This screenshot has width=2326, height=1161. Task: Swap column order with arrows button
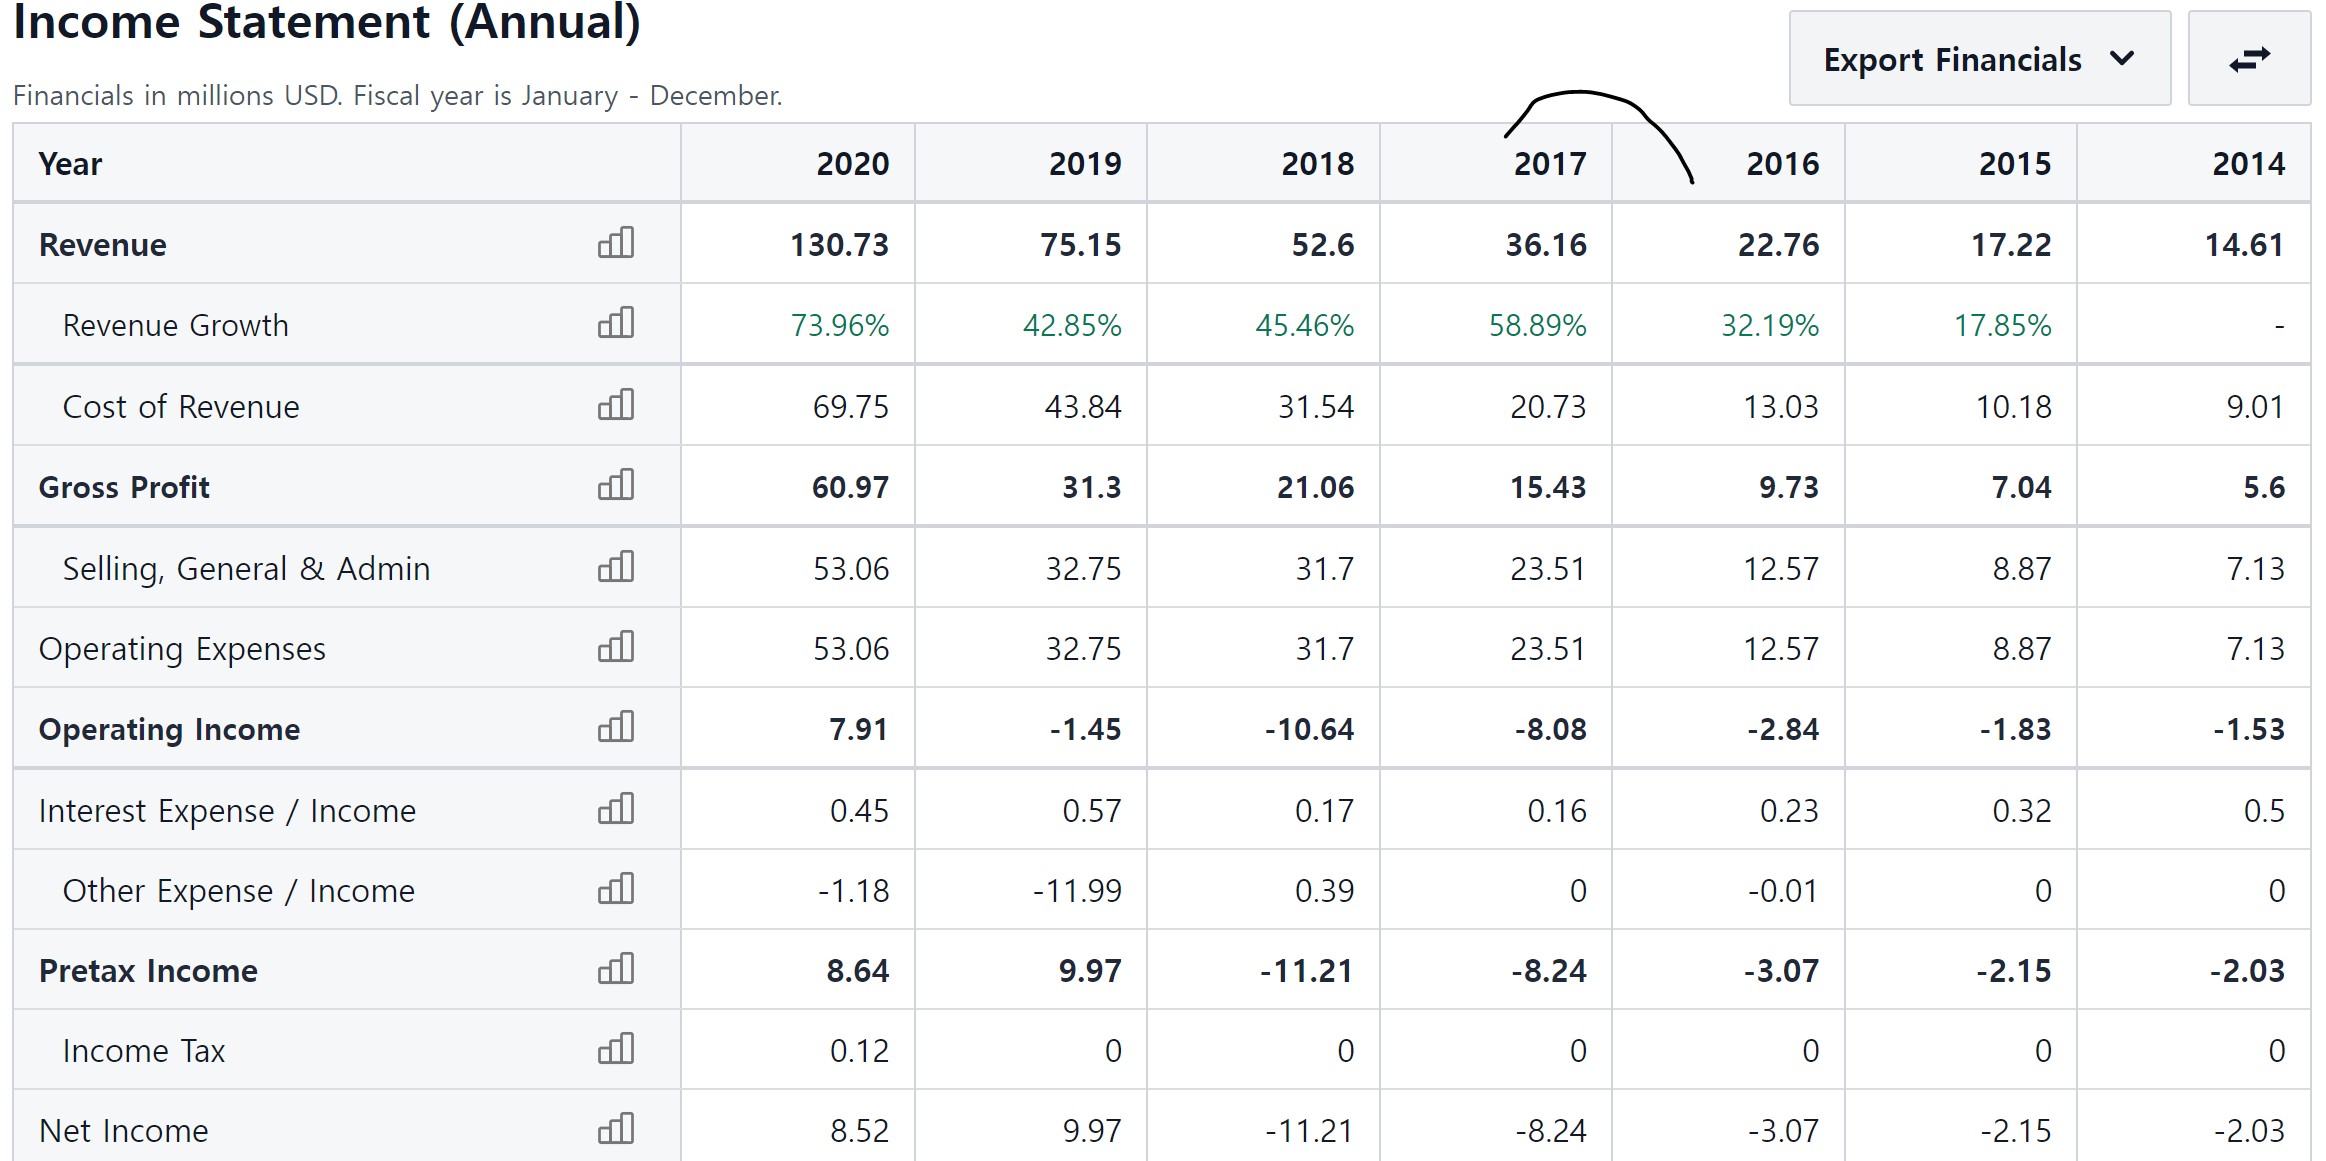pos(2249,59)
